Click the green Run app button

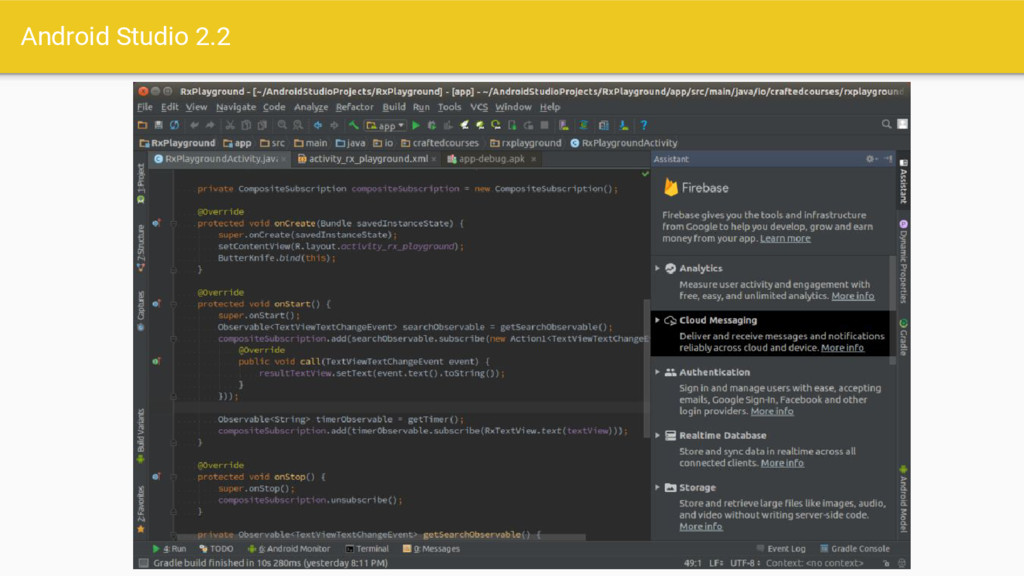416,125
